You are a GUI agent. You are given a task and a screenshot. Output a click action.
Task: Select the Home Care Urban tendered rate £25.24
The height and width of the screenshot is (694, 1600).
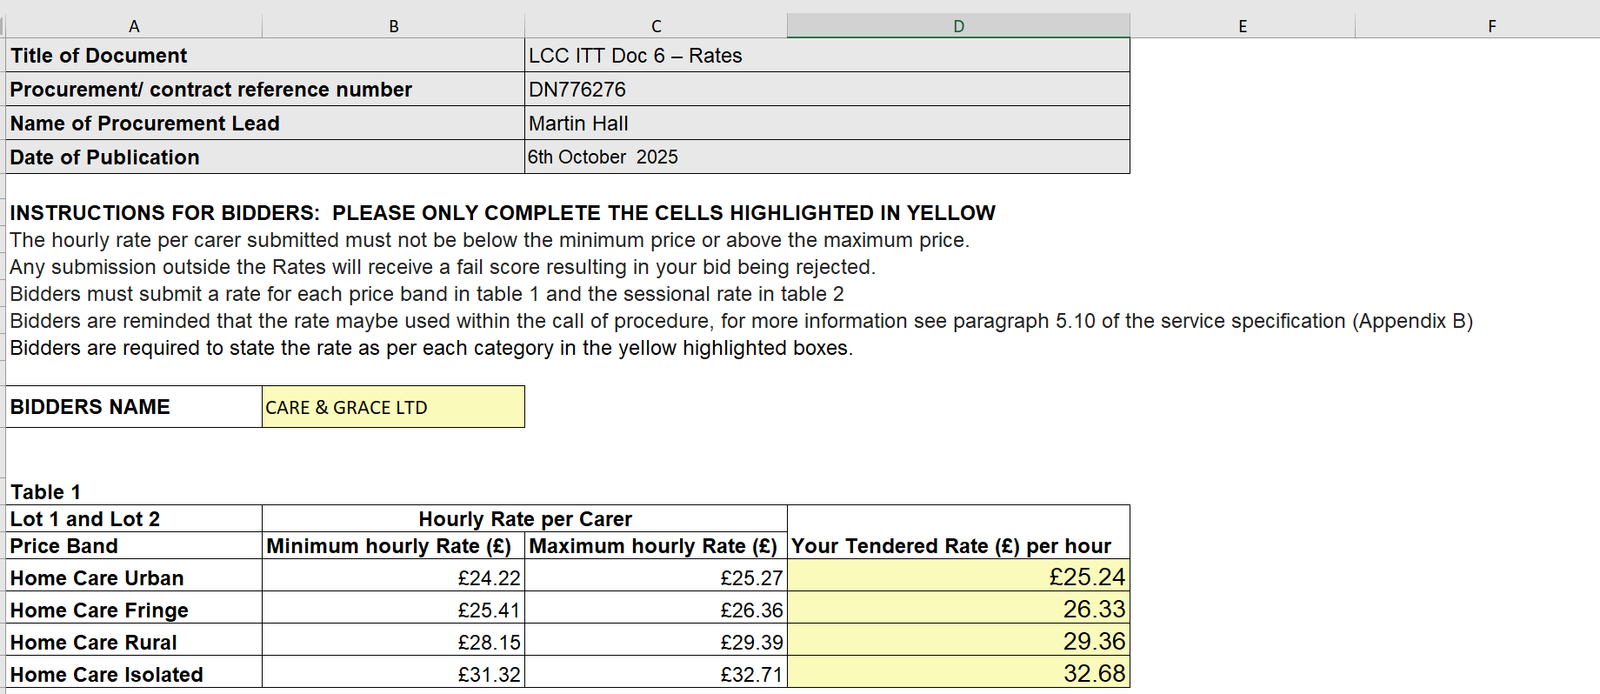point(958,577)
